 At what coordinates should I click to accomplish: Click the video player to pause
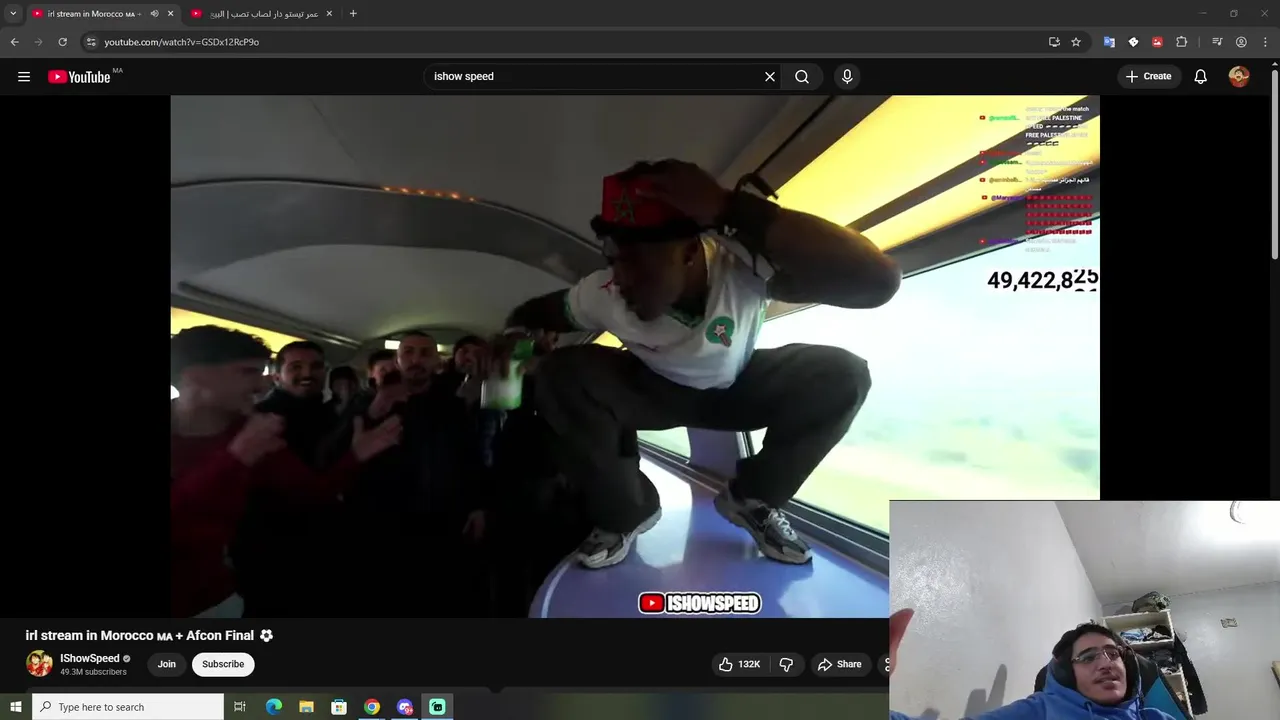point(634,357)
